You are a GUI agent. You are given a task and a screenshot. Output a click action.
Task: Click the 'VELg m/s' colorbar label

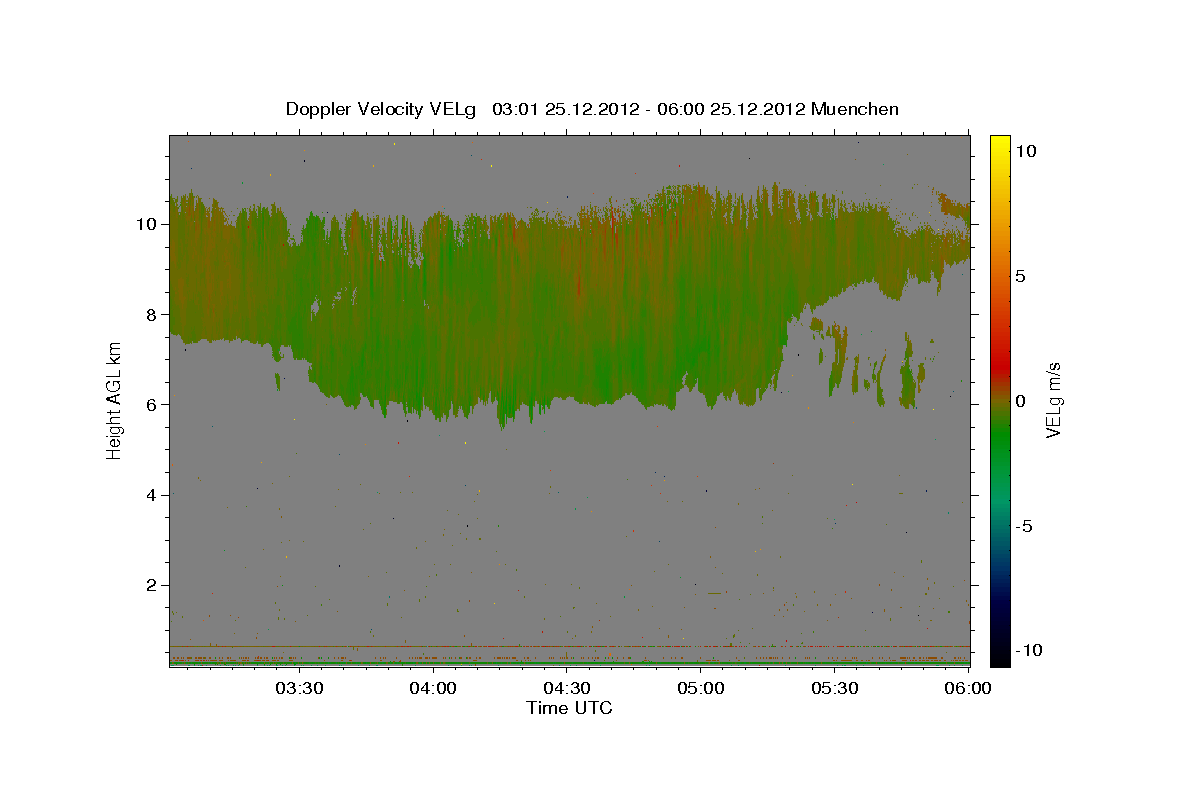(x=1053, y=401)
